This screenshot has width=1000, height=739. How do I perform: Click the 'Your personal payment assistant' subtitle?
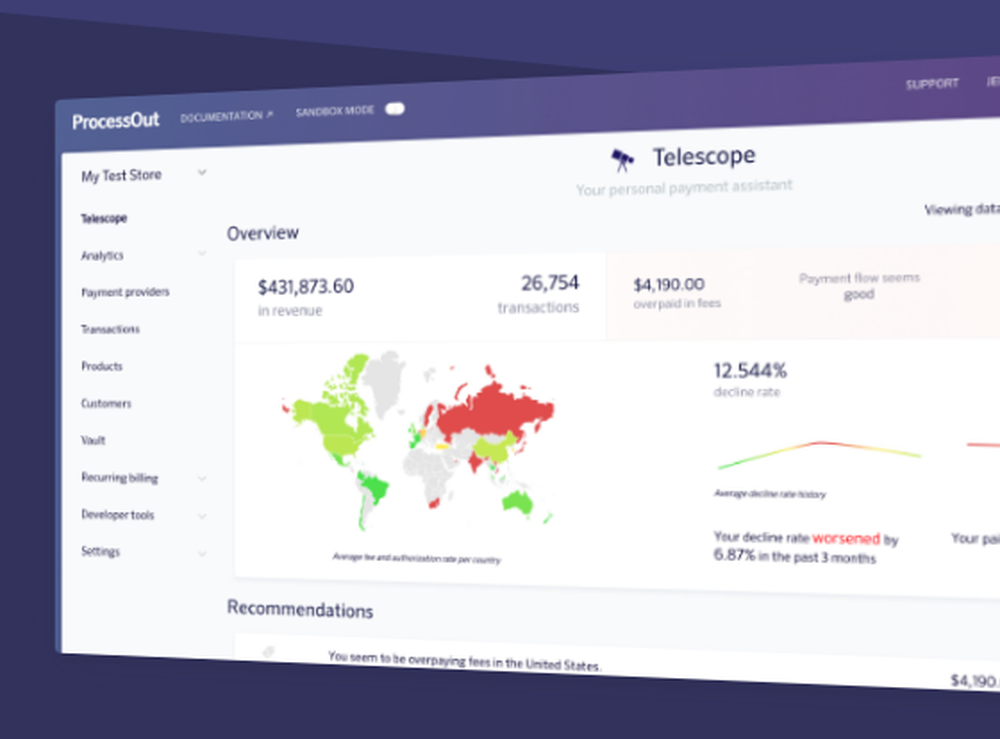tap(684, 187)
